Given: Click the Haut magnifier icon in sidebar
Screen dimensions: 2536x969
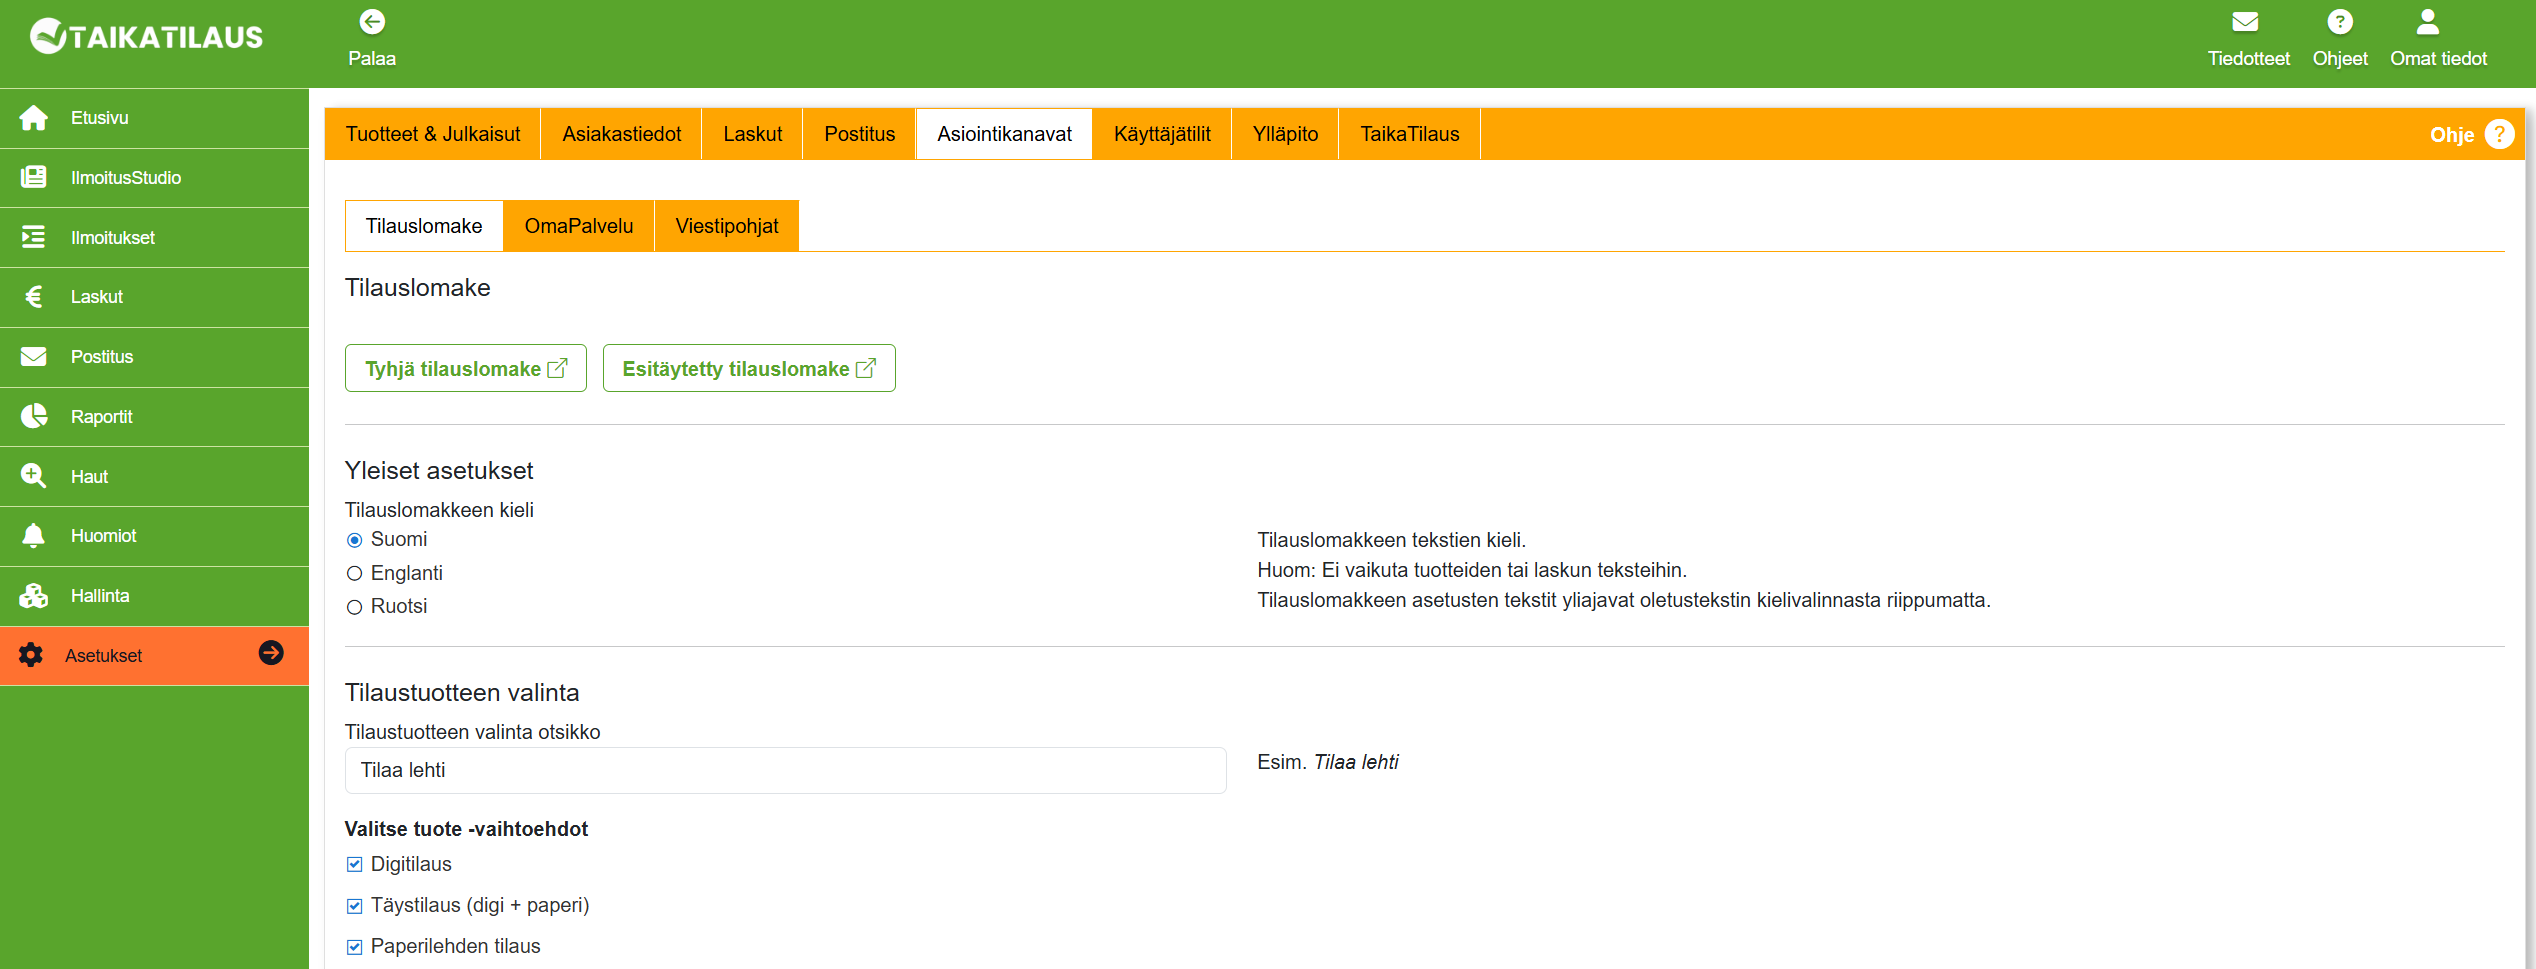Looking at the screenshot, I should click(34, 476).
